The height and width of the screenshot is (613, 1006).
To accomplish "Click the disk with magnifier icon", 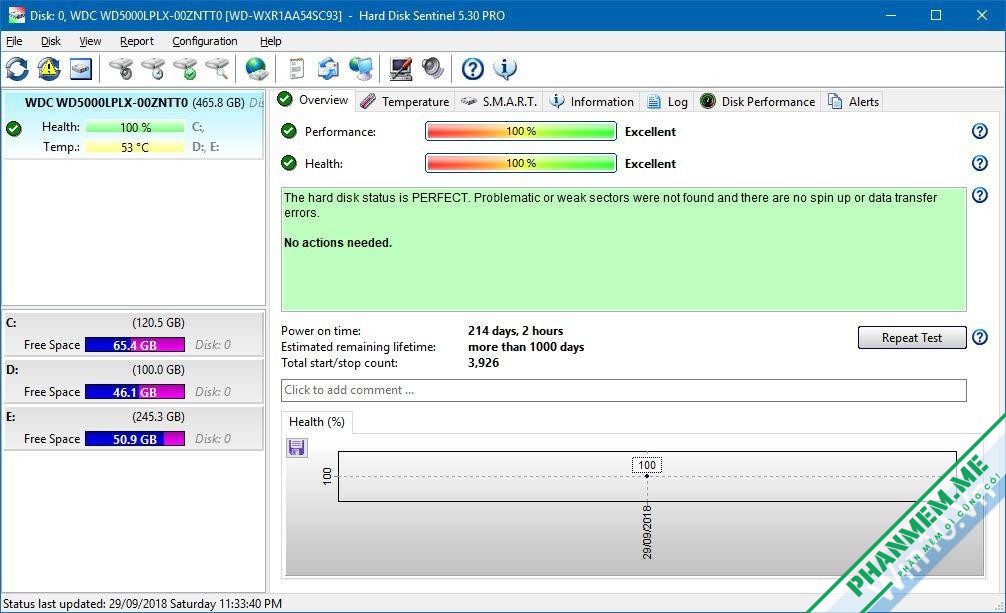I will [x=217, y=69].
